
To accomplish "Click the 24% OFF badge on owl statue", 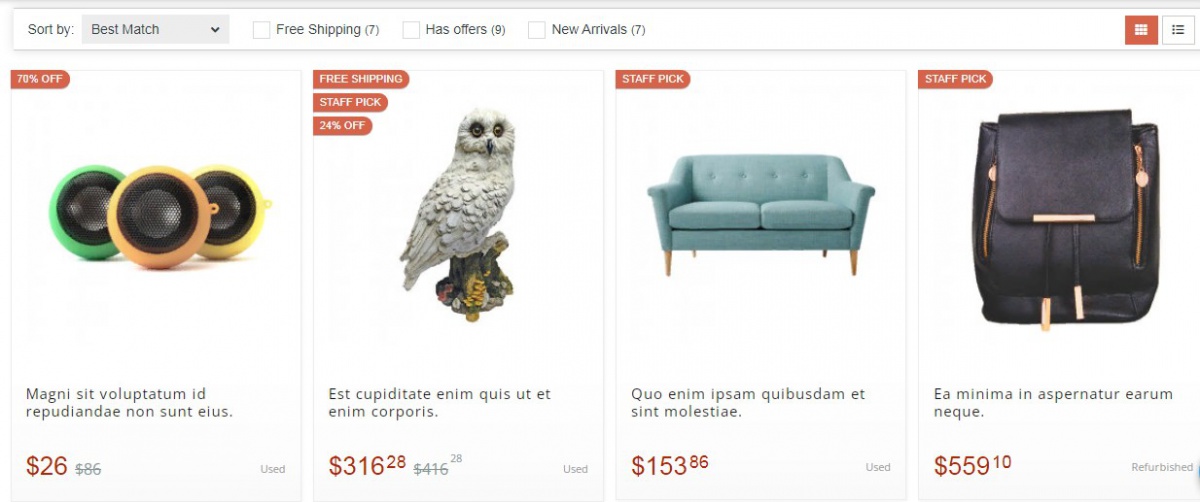I will coord(342,126).
